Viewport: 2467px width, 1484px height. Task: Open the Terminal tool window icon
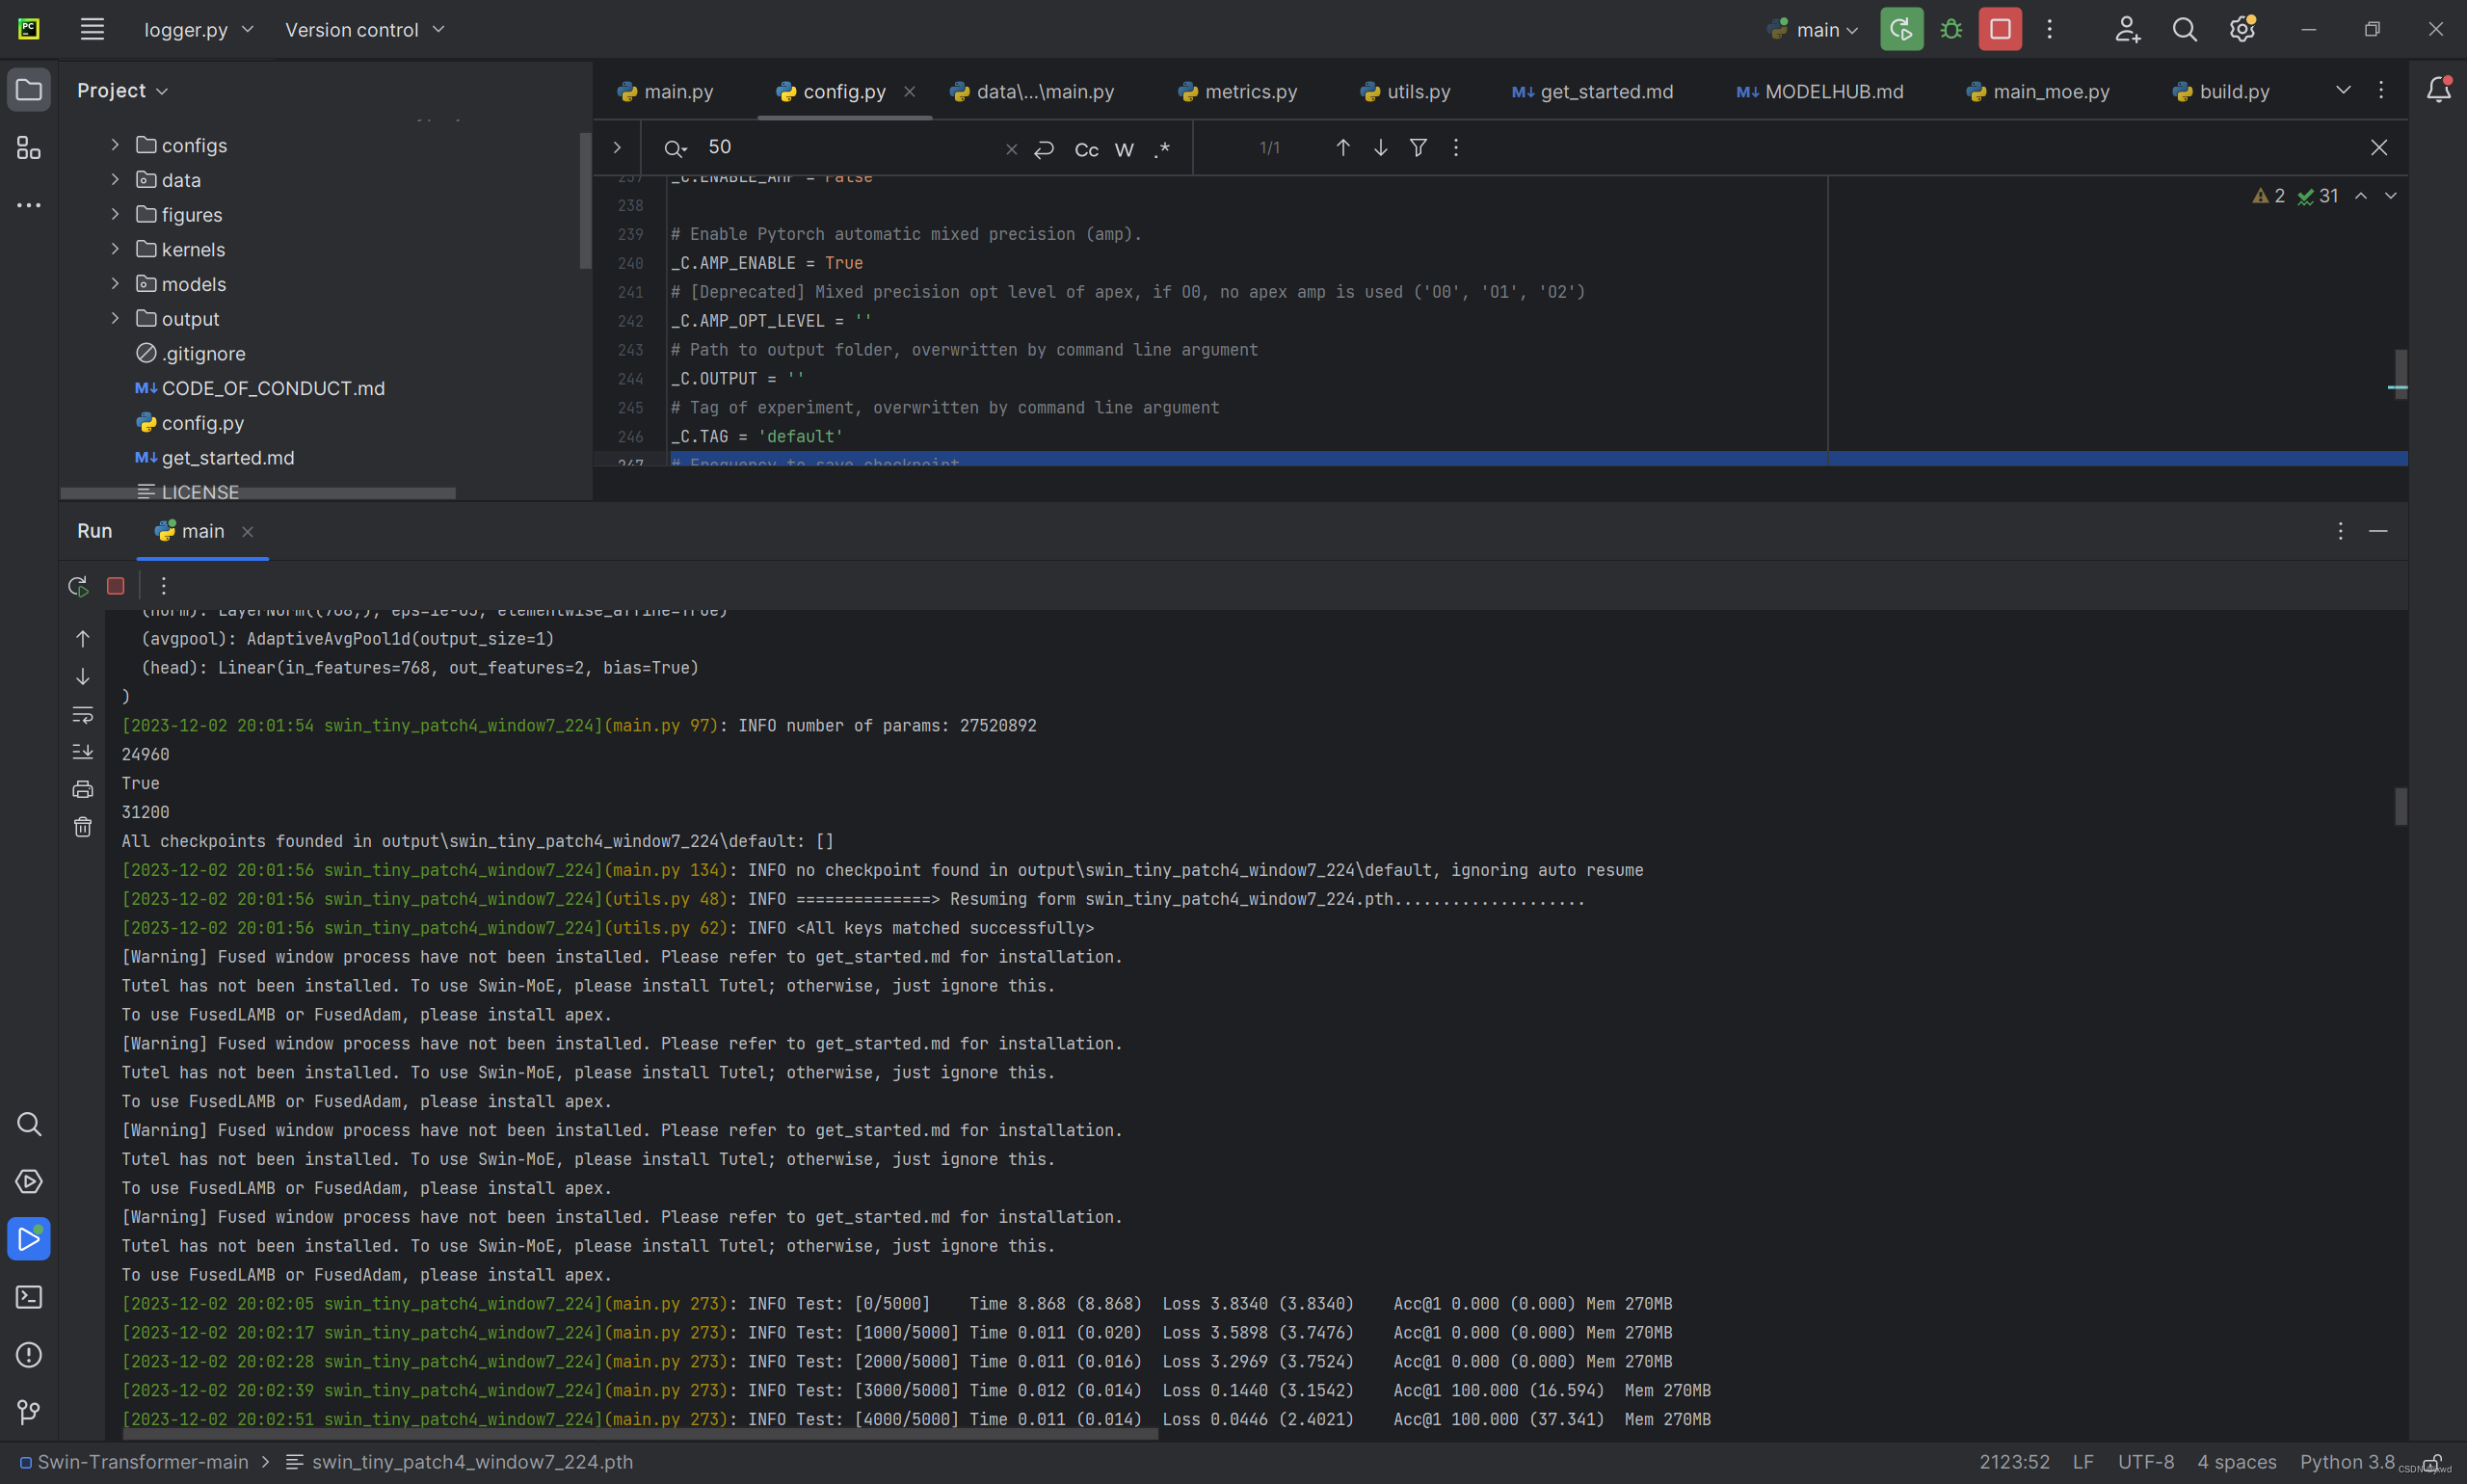point(29,1297)
